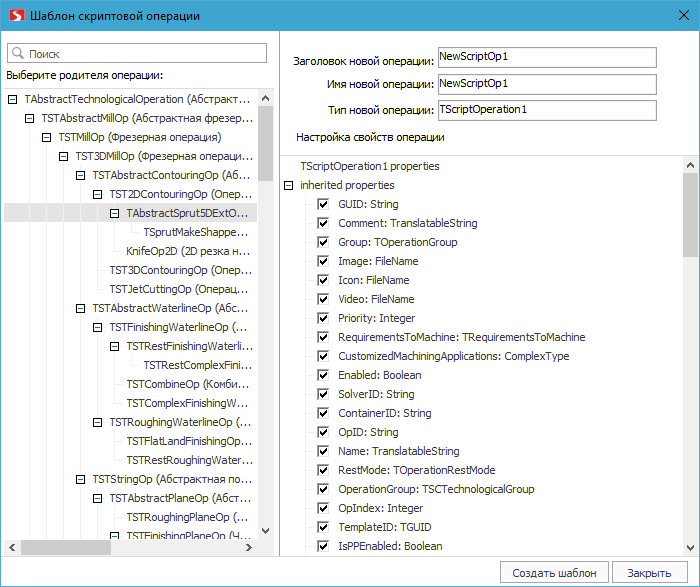The width and height of the screenshot is (700, 587).
Task: Collapse the inherited properties group
Action: [x=289, y=185]
